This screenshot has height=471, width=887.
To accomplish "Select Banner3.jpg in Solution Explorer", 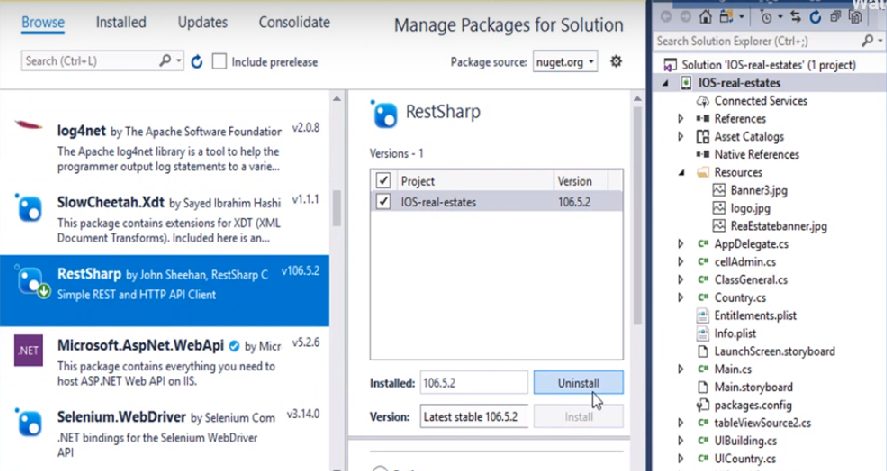I will pos(759,191).
